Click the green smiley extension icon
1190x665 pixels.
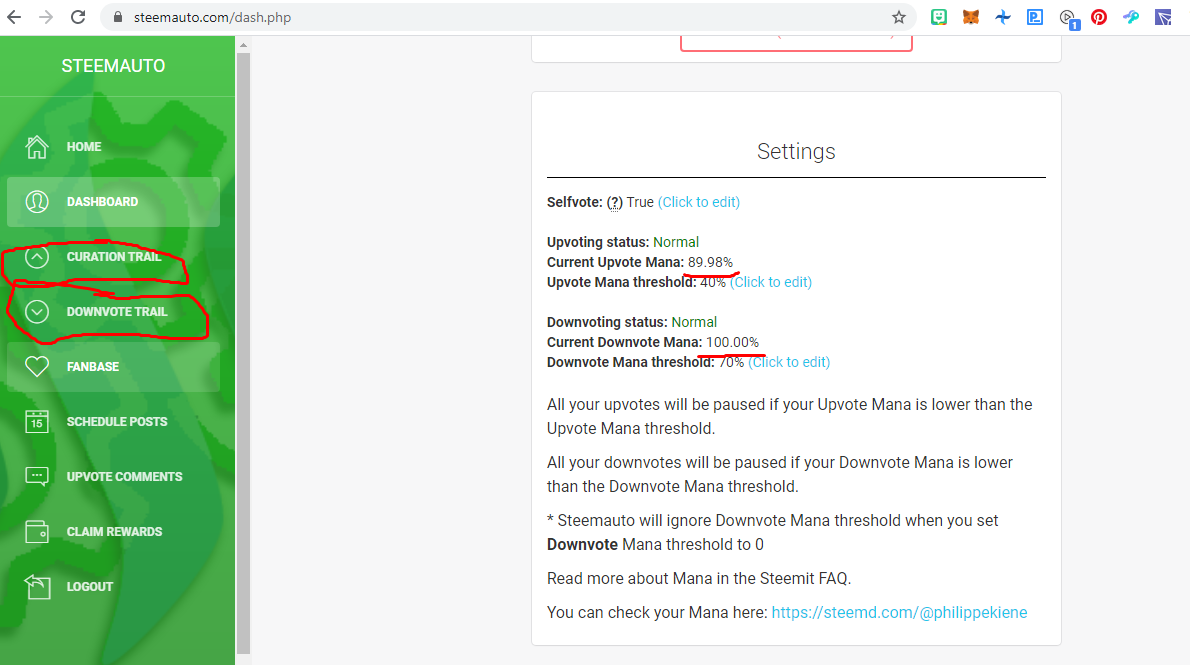click(x=939, y=17)
